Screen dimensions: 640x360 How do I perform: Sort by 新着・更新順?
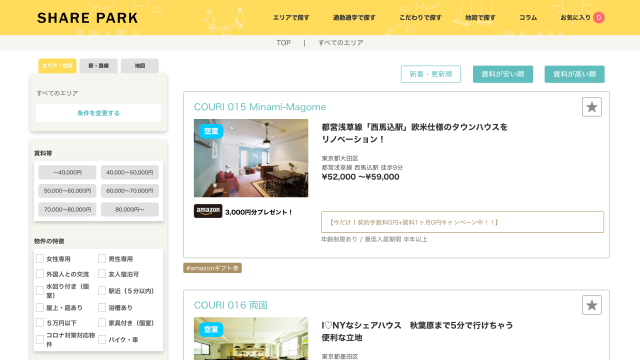[431, 74]
